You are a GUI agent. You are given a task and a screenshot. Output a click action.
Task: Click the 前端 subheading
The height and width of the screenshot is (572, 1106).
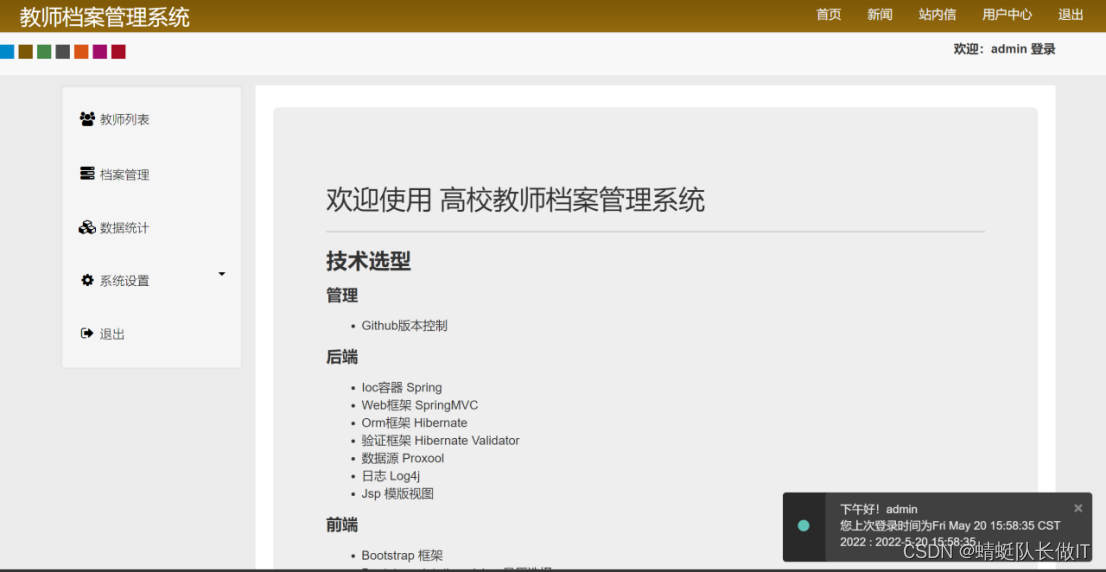[342, 525]
